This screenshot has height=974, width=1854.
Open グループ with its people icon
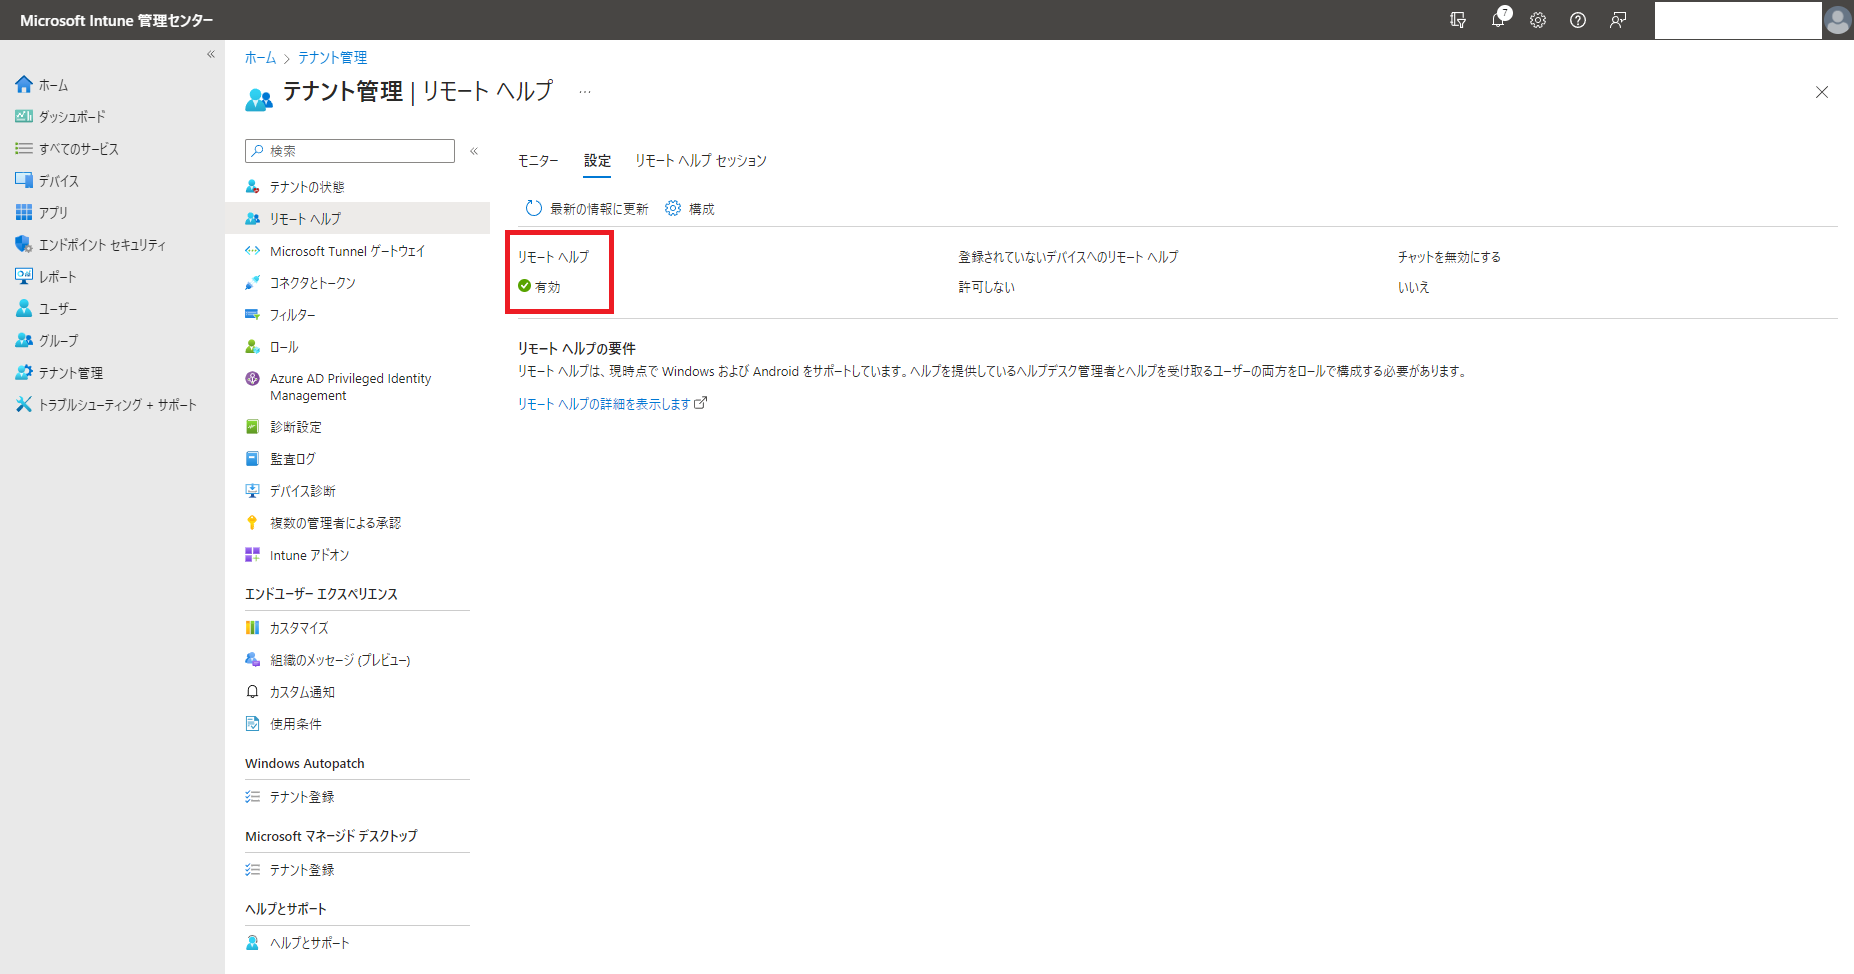(25, 340)
